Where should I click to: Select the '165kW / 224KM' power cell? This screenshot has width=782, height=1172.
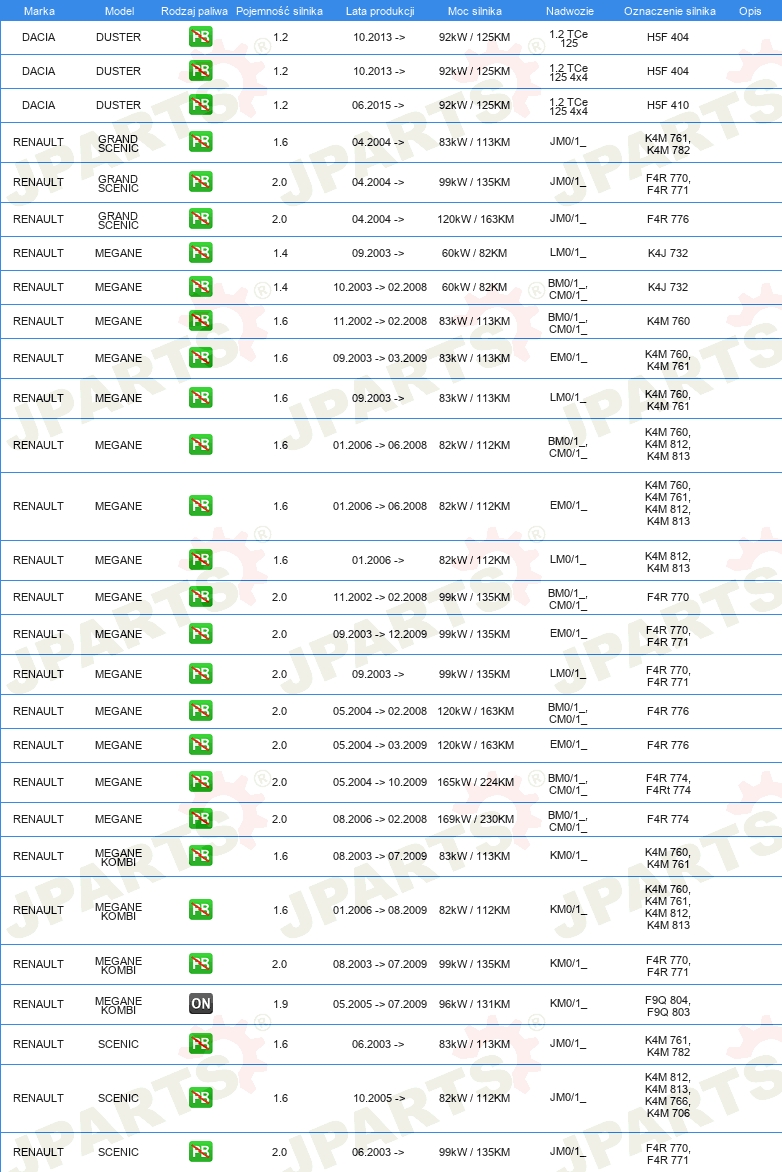click(475, 783)
